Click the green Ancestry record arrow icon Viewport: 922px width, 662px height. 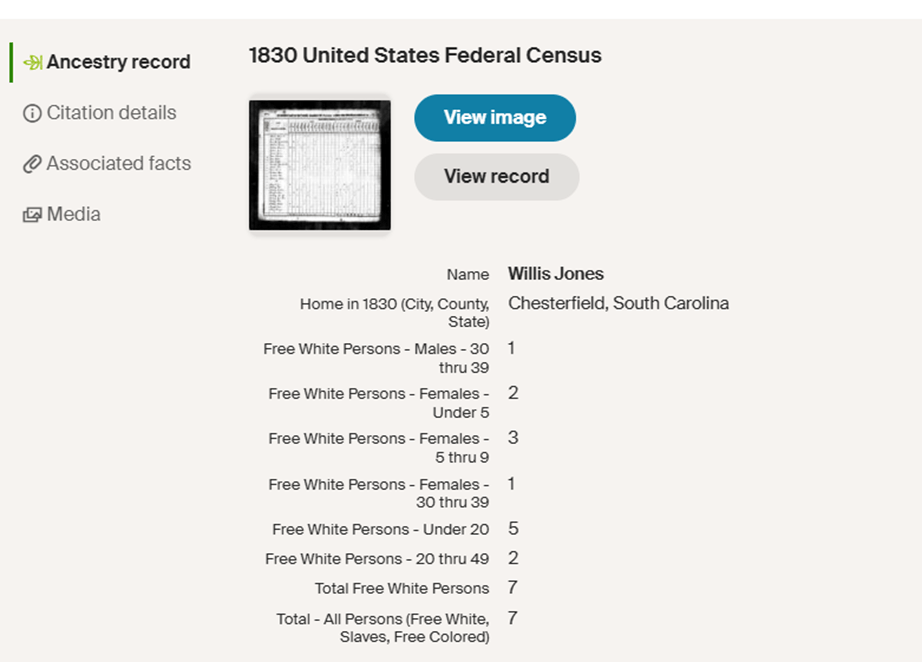pos(32,63)
